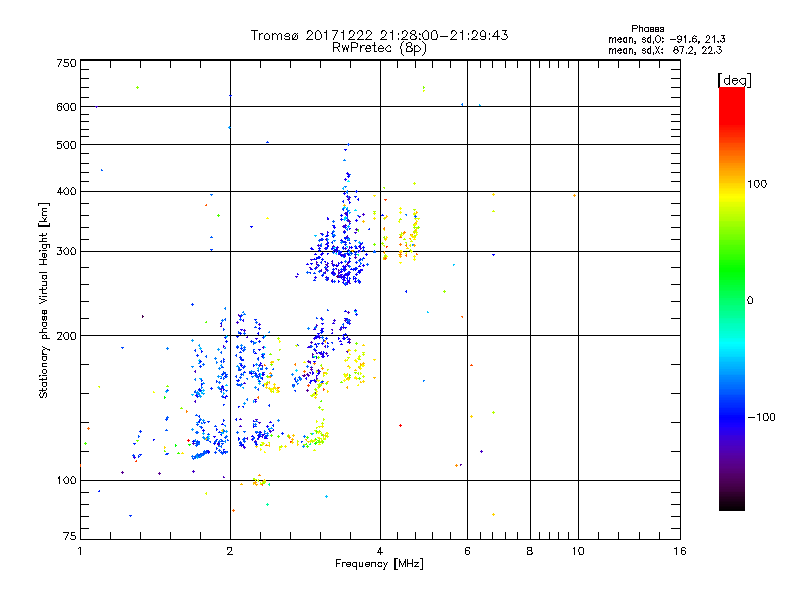This screenshot has width=800, height=600.
Task: Click the '300' tick on the height axis
Action: click(66, 252)
